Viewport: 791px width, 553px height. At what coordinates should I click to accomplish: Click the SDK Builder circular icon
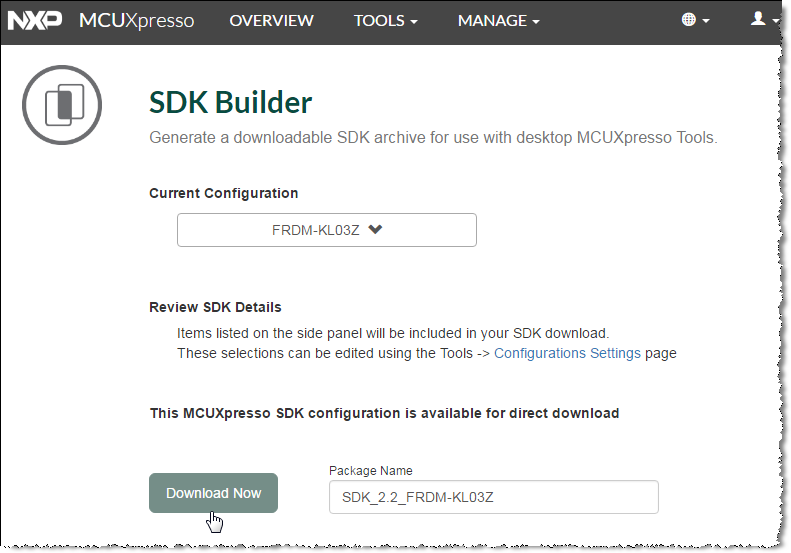pyautogui.click(x=62, y=105)
